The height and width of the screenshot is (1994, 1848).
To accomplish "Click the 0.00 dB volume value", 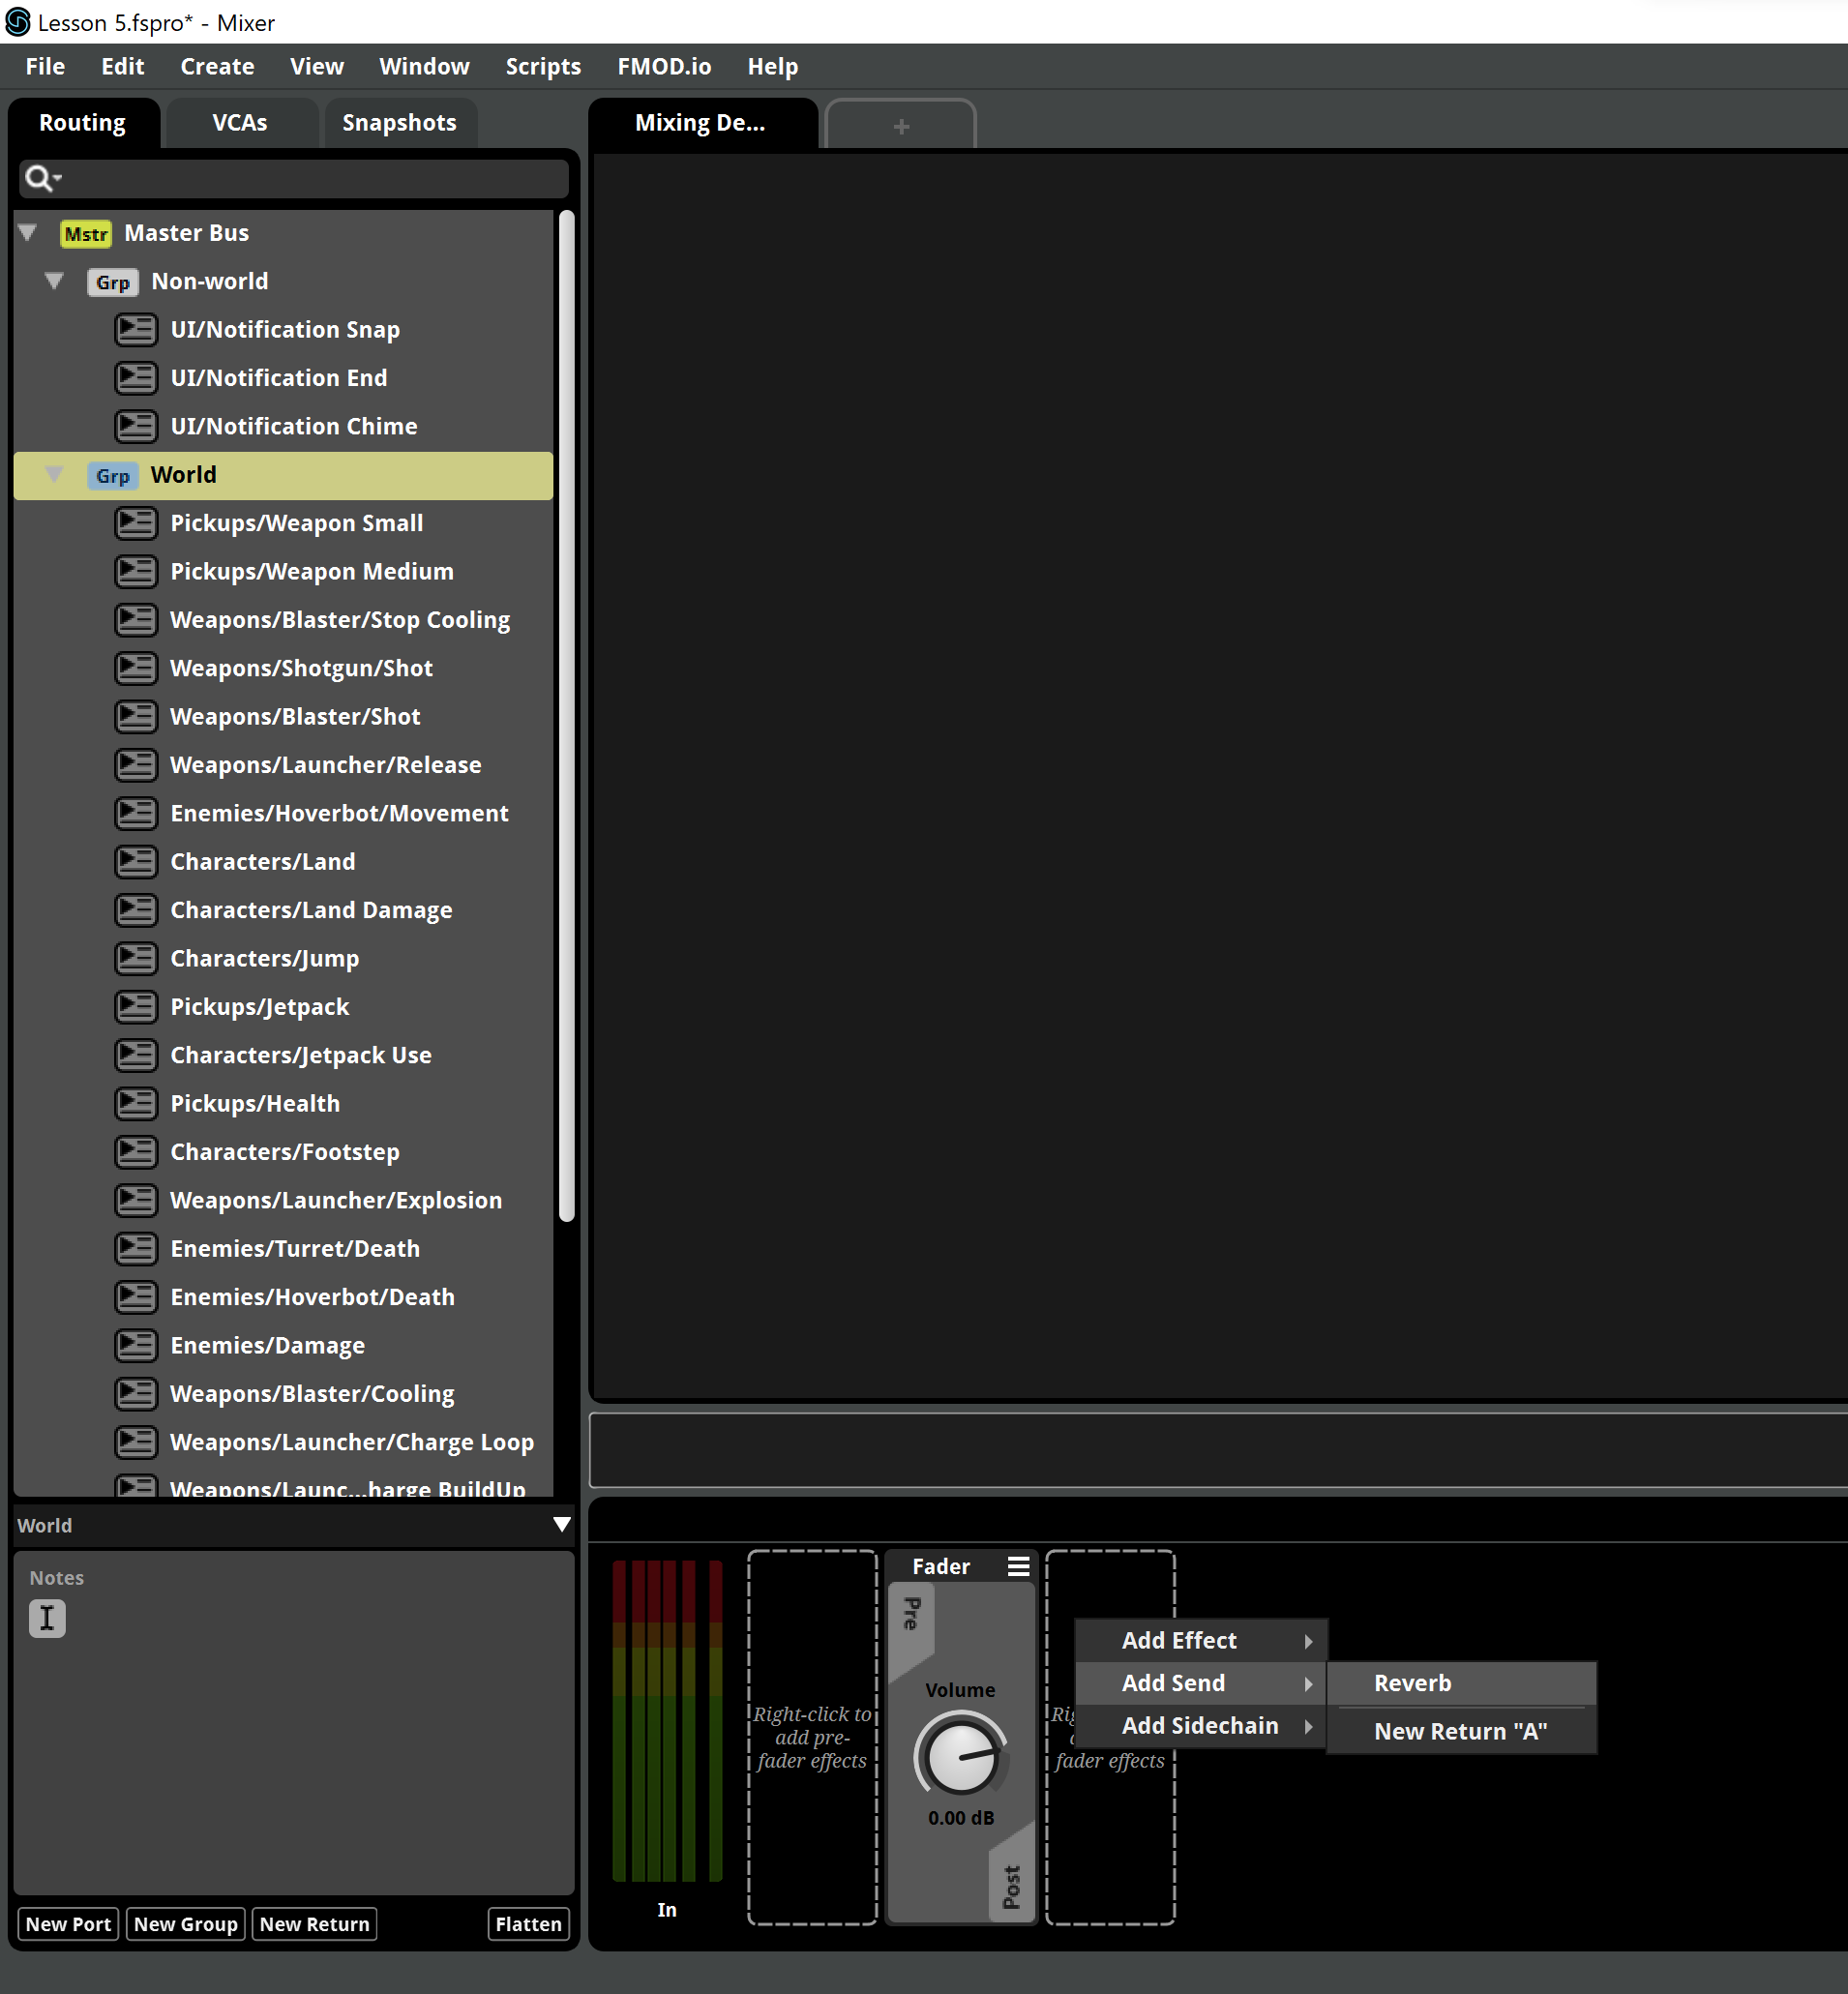I will pyautogui.click(x=961, y=1818).
